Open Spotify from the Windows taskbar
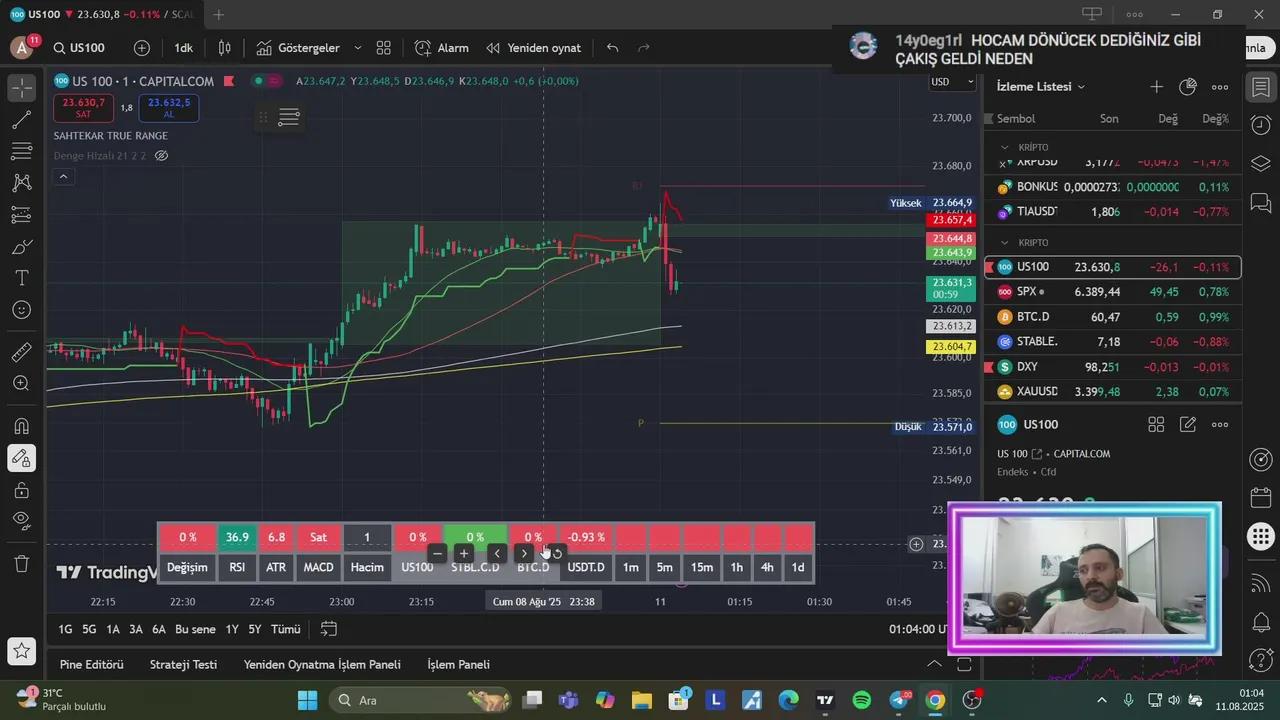1280x720 pixels. pos(862,700)
